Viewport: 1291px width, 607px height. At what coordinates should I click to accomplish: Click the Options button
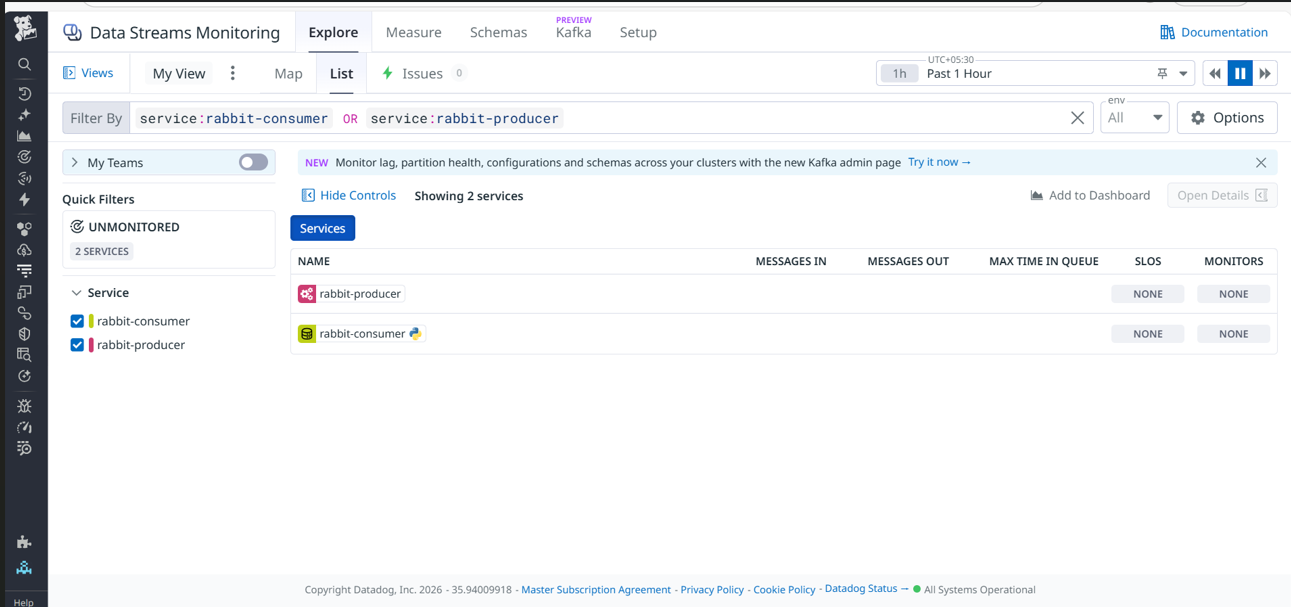coord(1227,118)
